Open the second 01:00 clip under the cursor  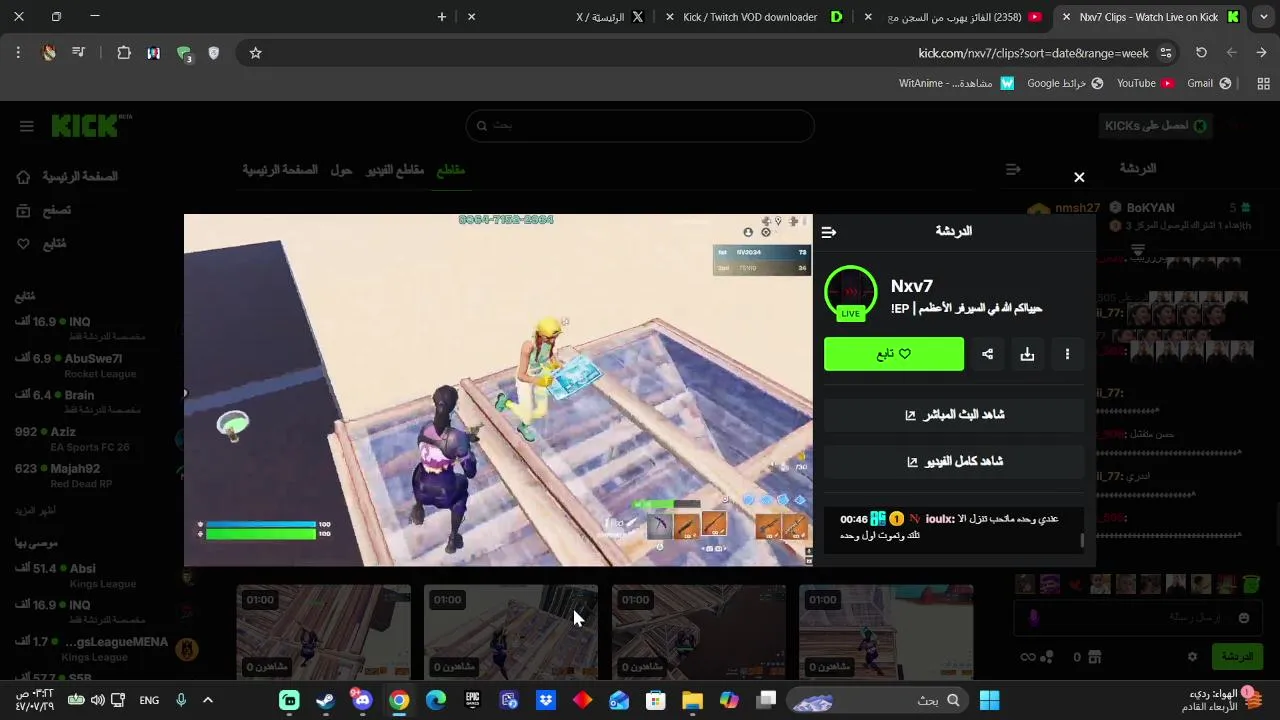pos(511,632)
